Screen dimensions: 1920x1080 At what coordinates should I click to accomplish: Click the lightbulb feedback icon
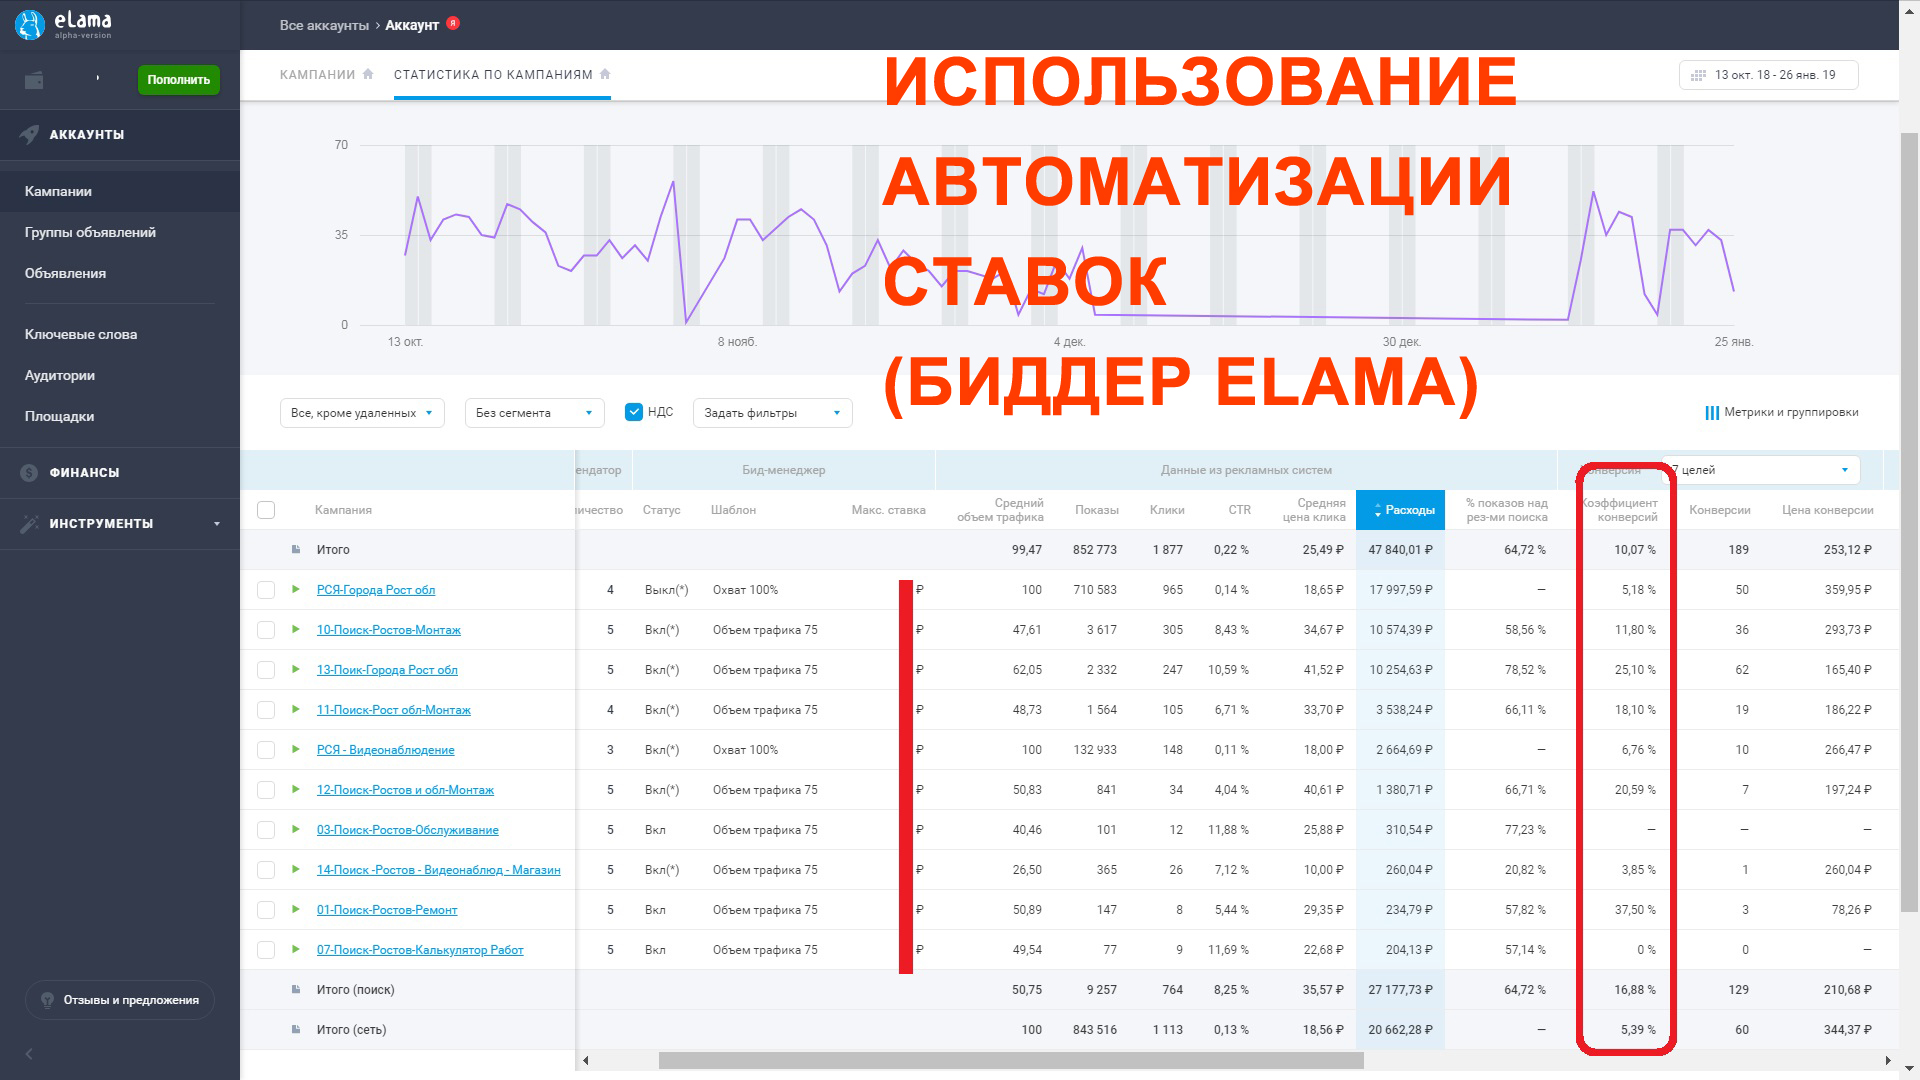point(47,1000)
